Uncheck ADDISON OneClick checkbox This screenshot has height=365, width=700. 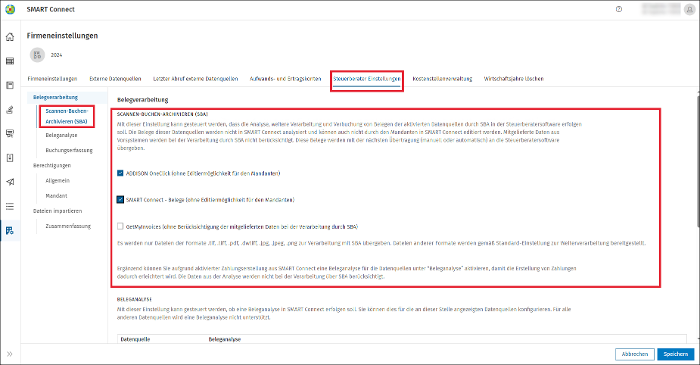pos(120,173)
